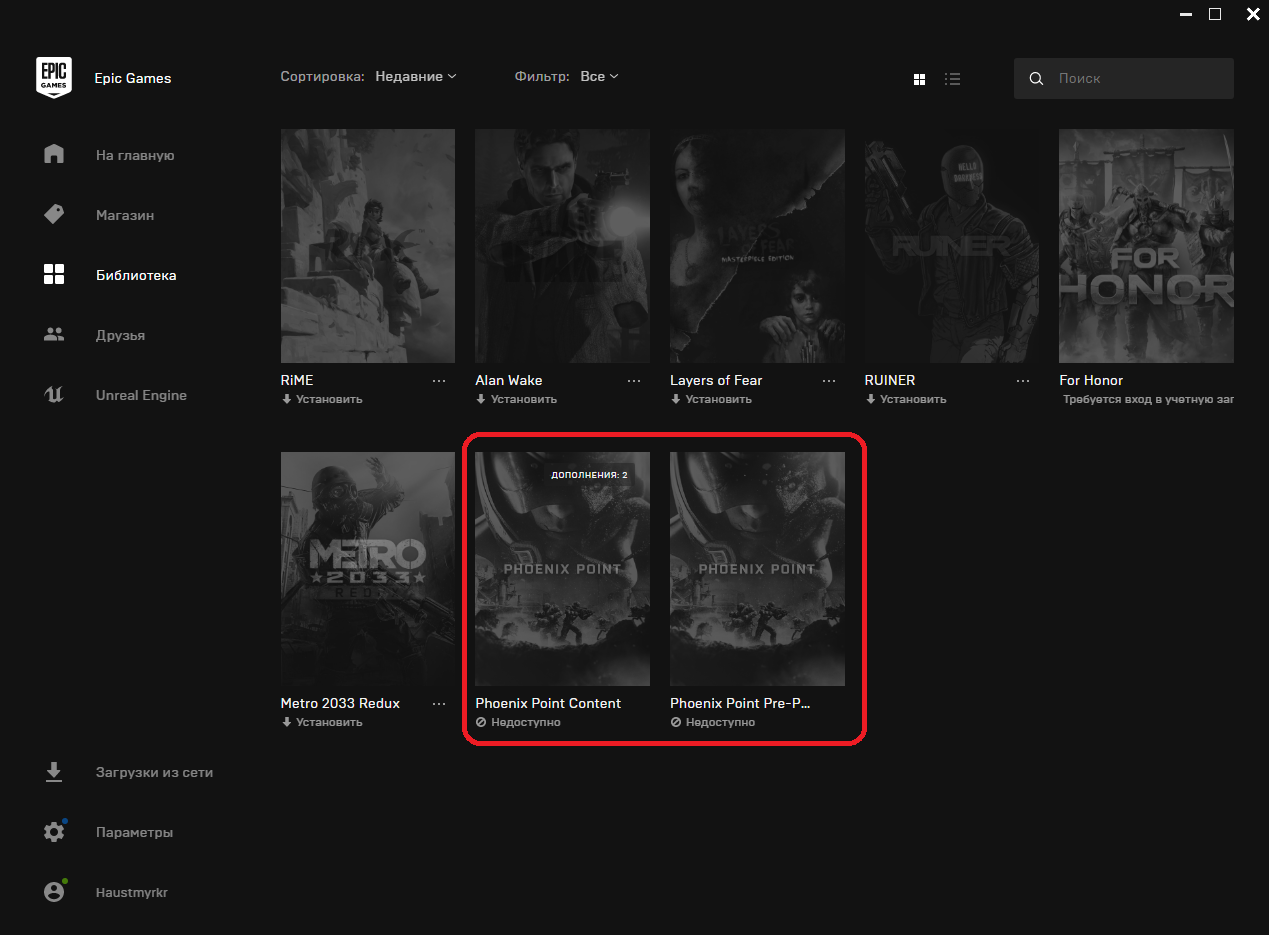Open the Home page via house icon
This screenshot has height=935, width=1269.
click(x=54, y=155)
